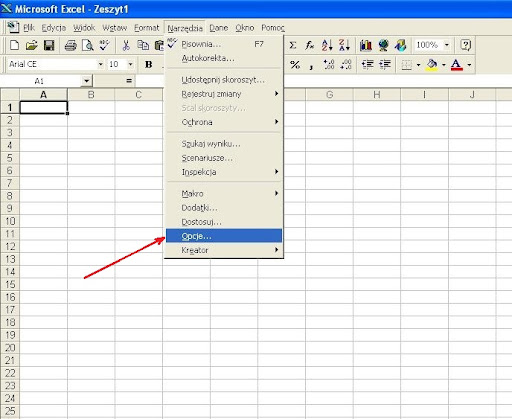Expand the Inspekcja submenu
This screenshot has width=512, height=419.
(x=224, y=172)
